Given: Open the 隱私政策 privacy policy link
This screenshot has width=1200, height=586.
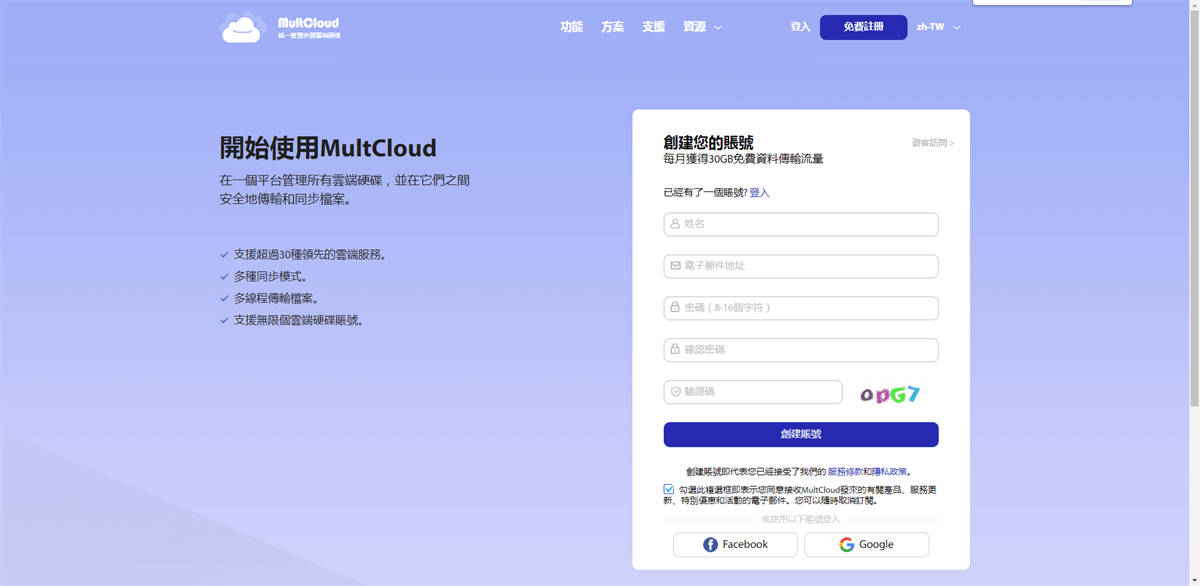Looking at the screenshot, I should coord(889,471).
